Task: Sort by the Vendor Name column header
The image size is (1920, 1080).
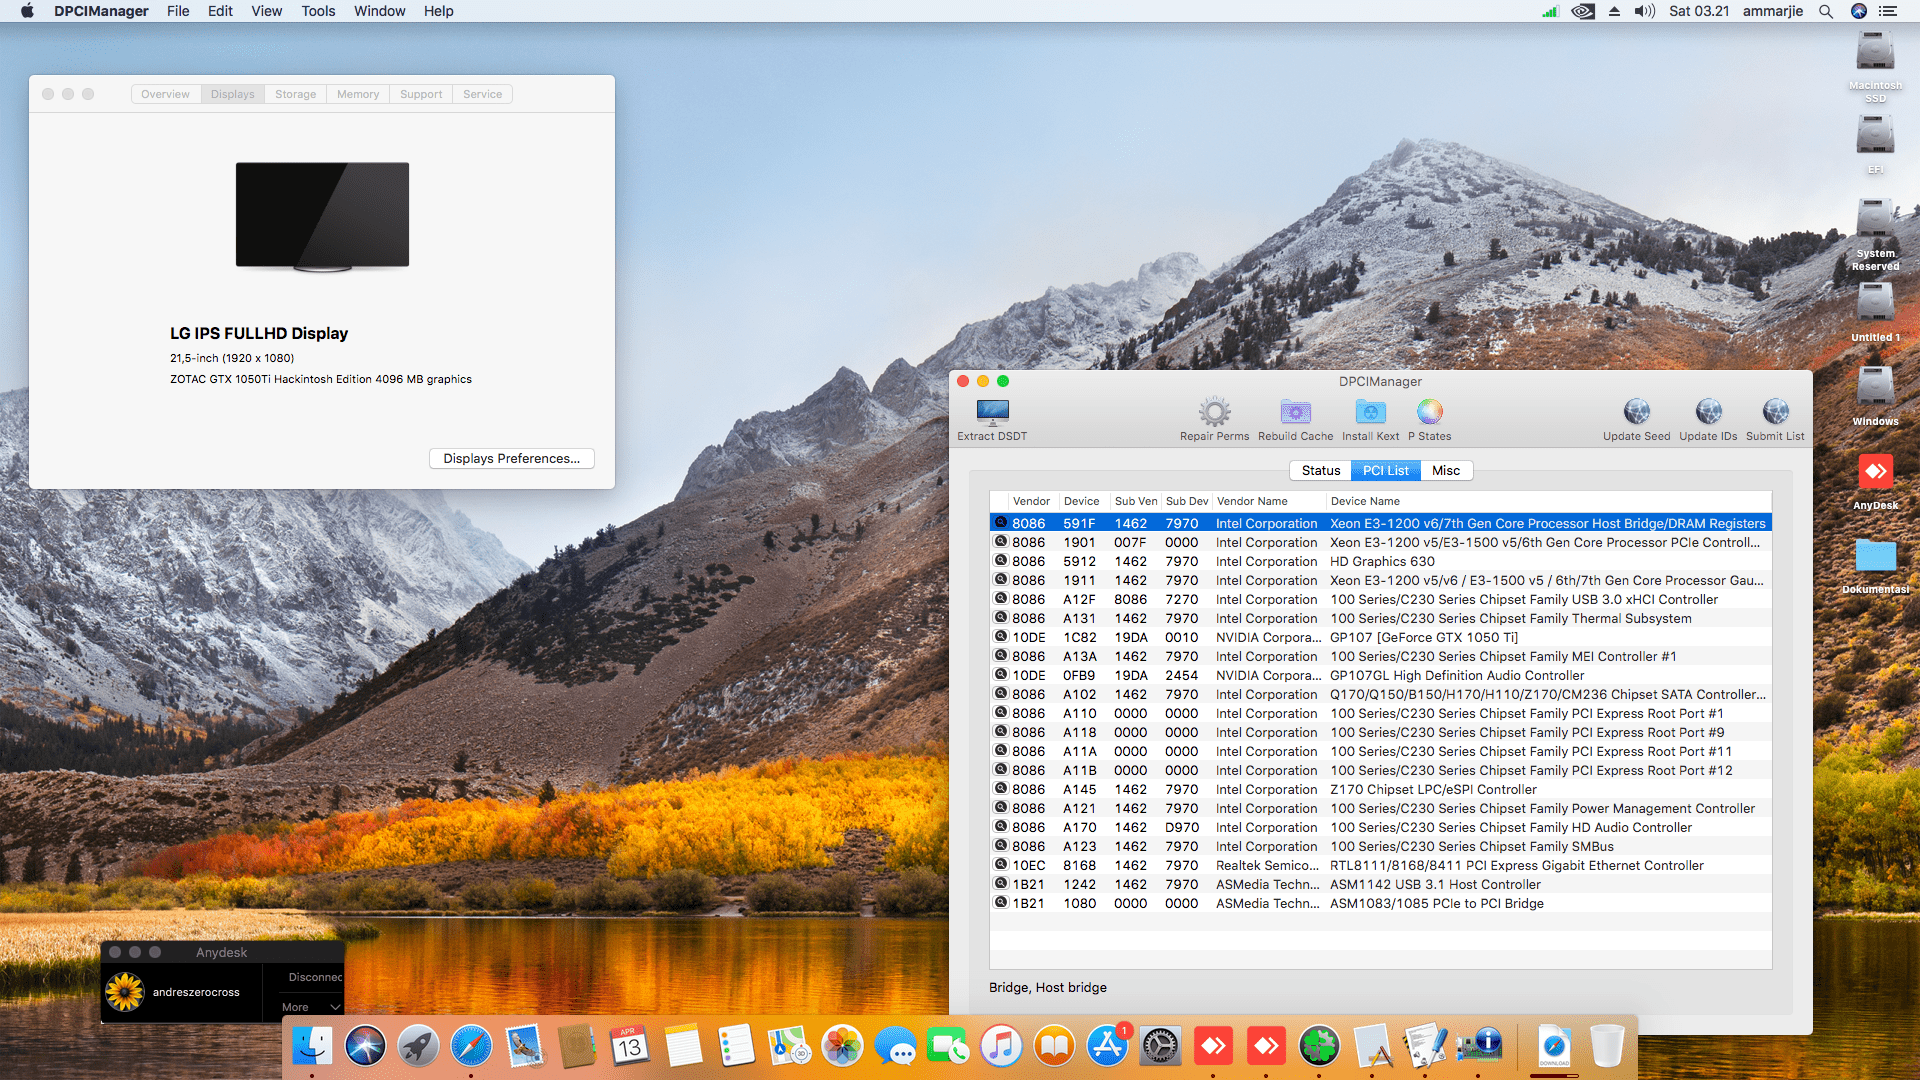Action: pyautogui.click(x=1252, y=501)
